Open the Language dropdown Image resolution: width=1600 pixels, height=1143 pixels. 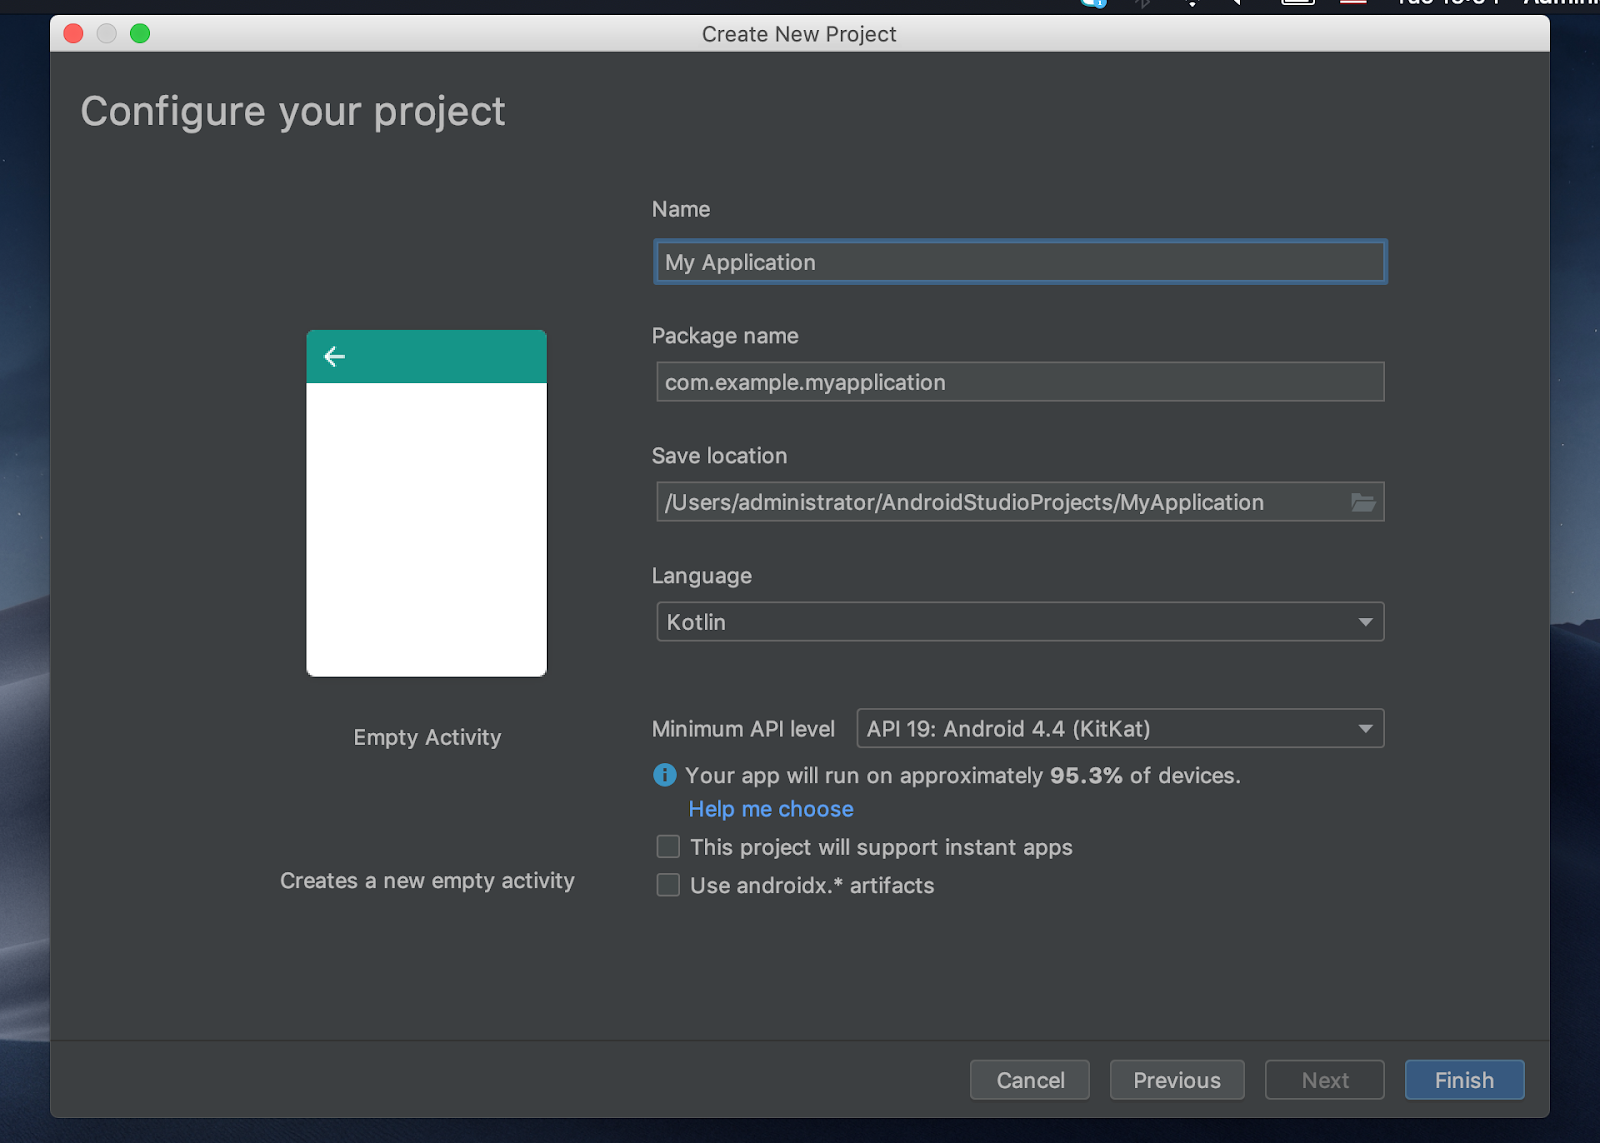[x=1019, y=621]
